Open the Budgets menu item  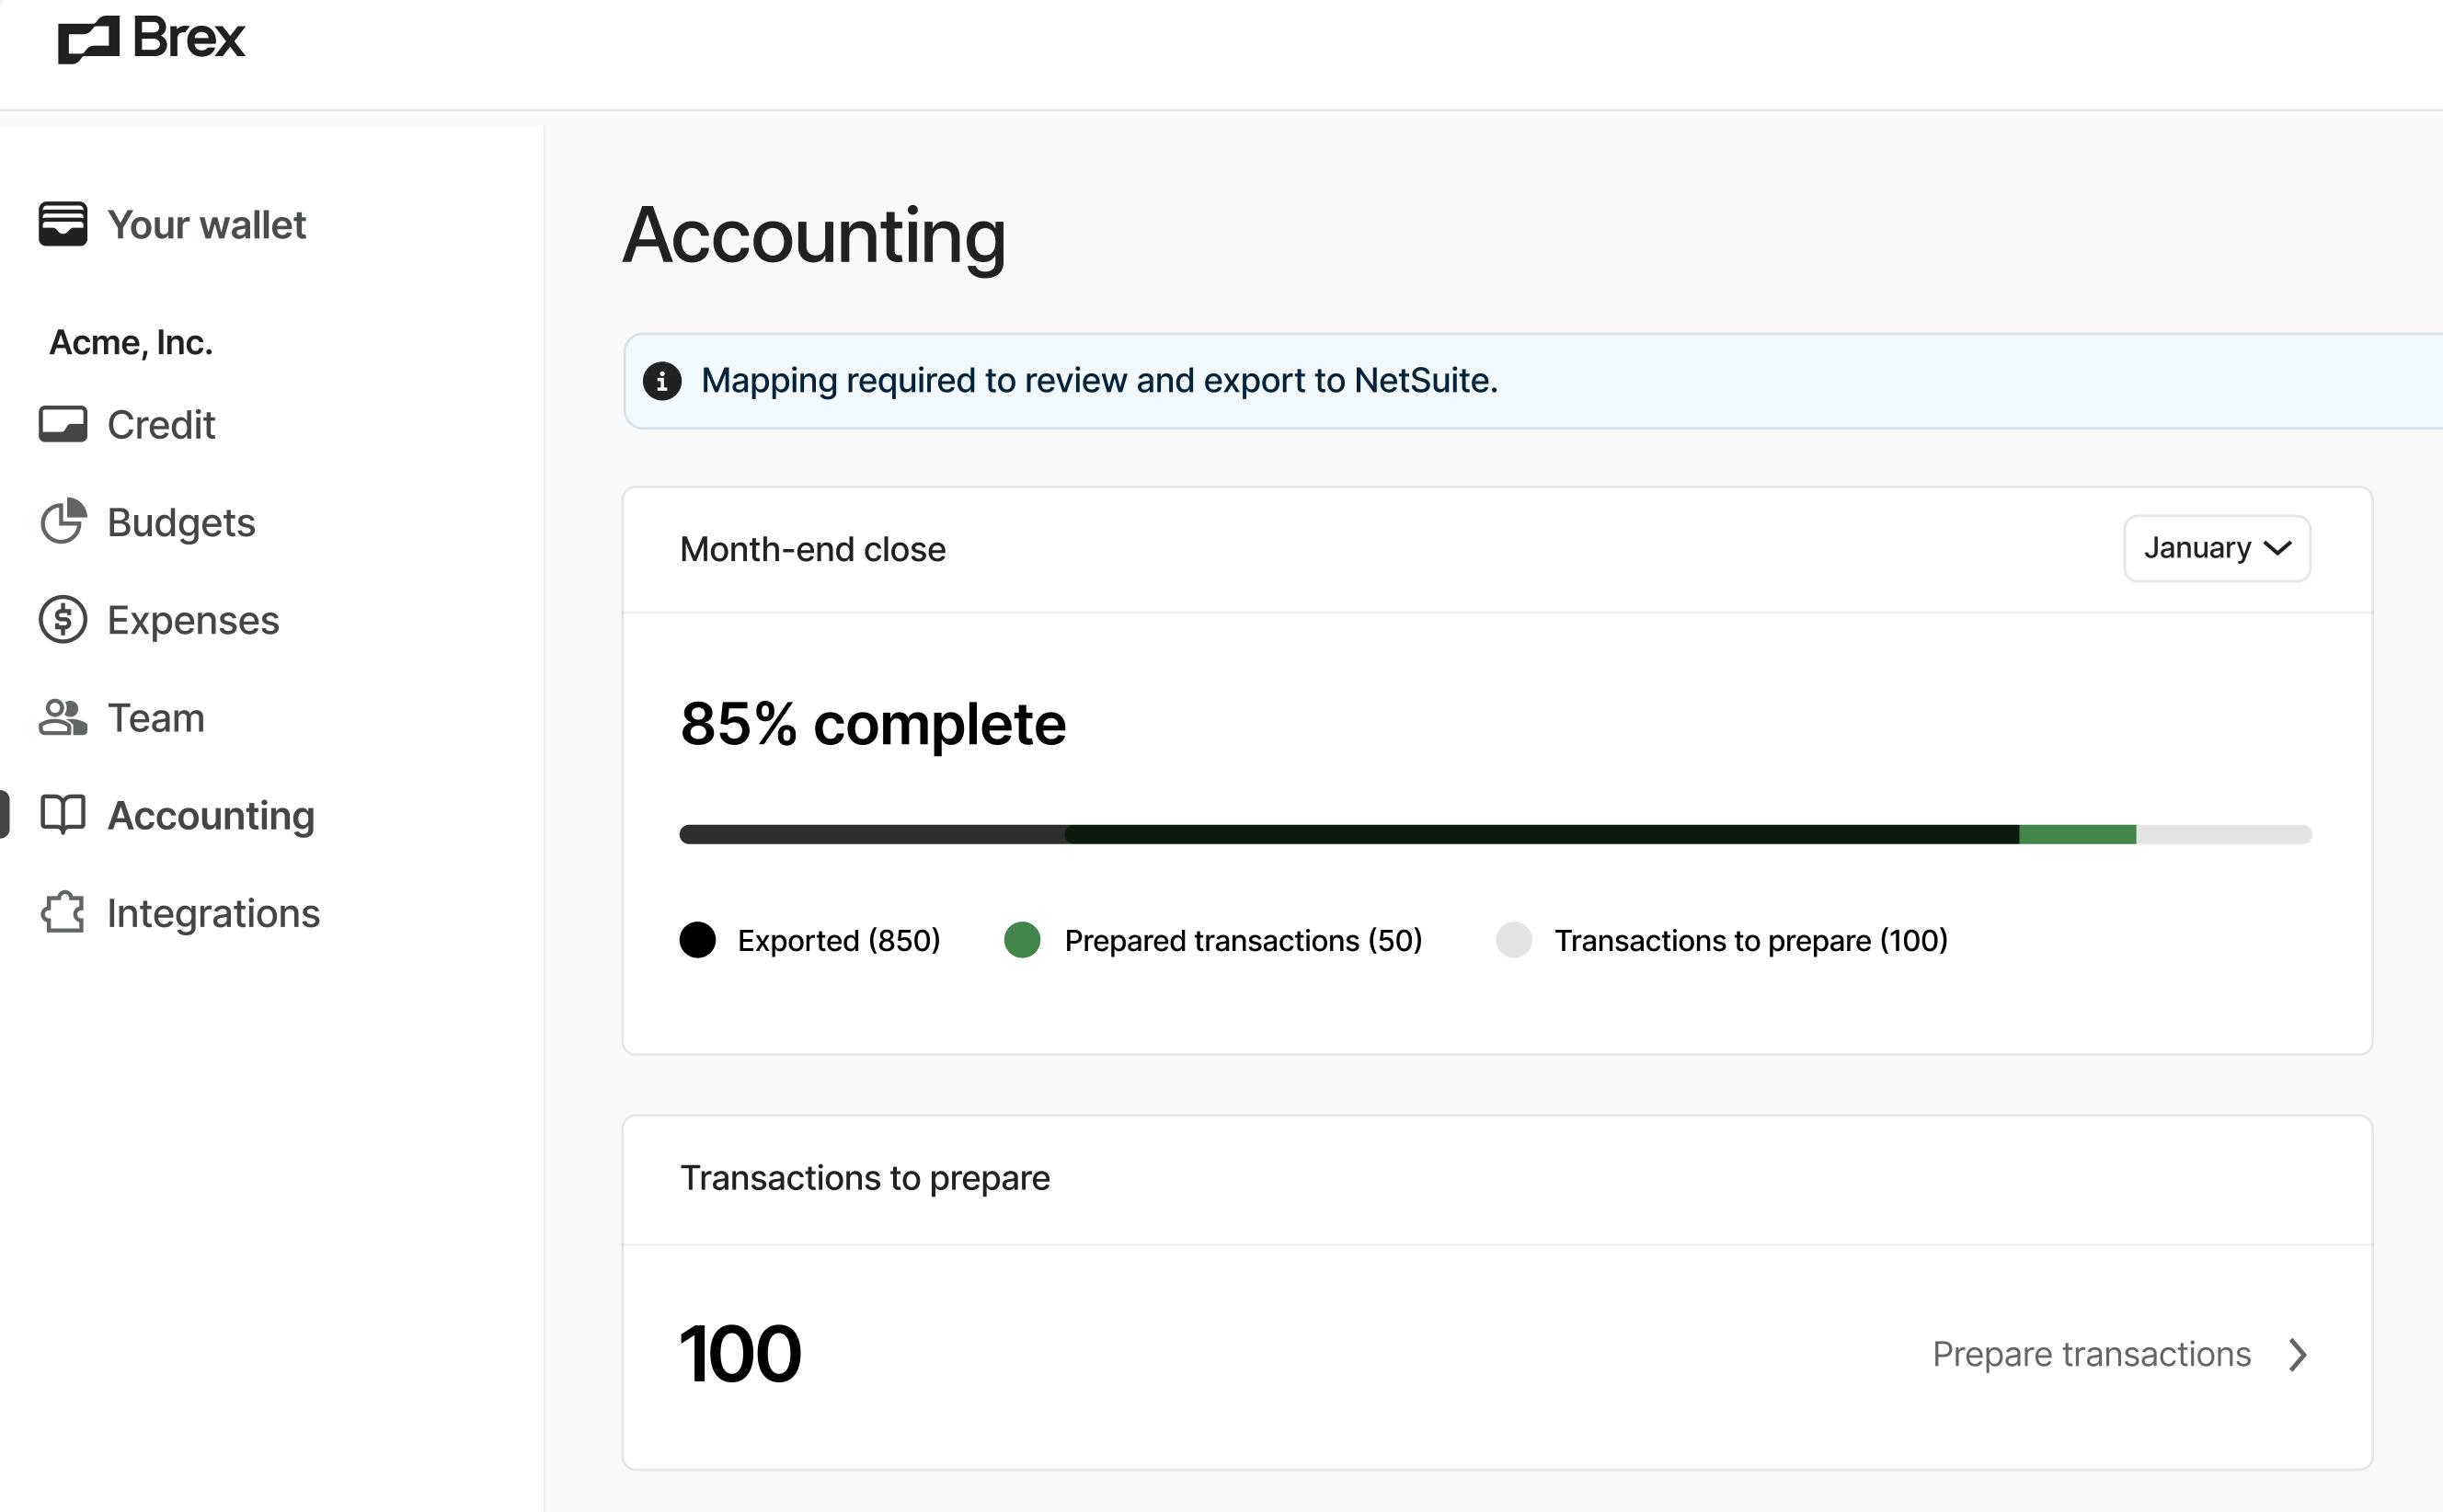181,523
